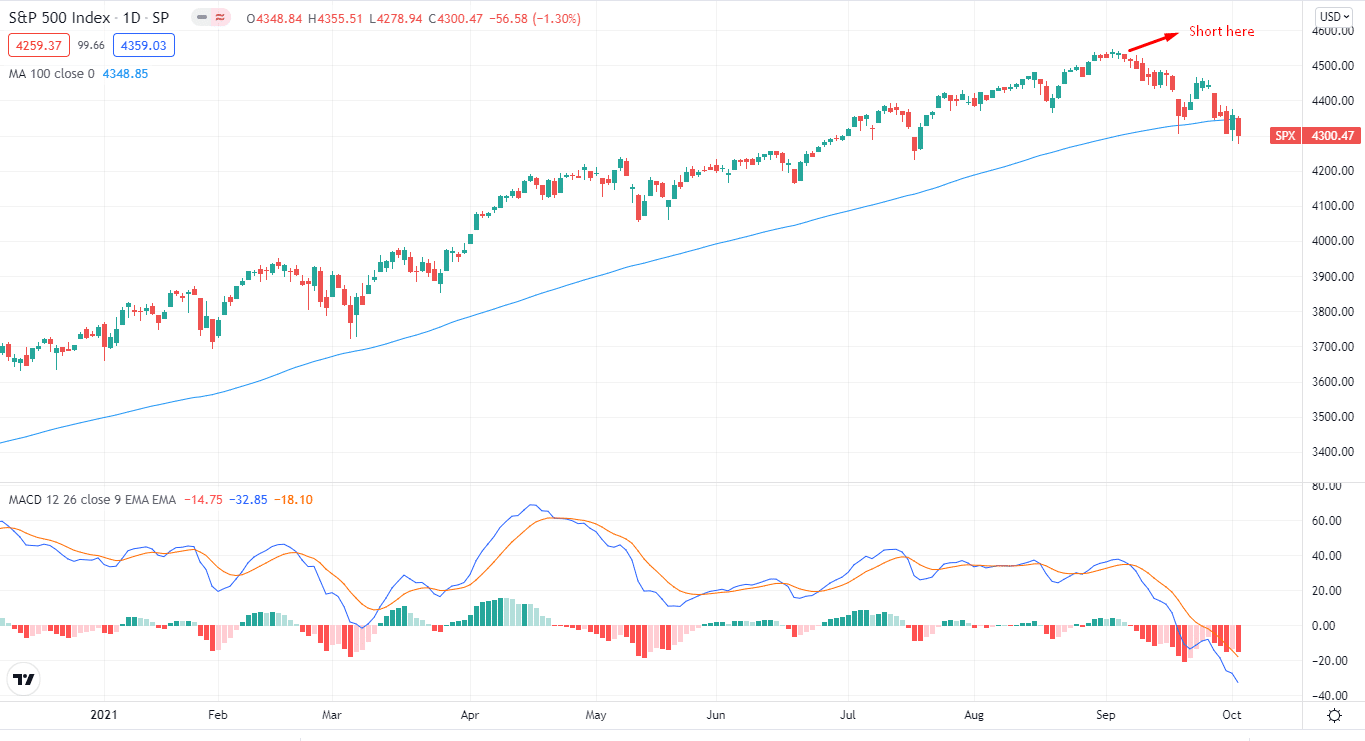Click the change value −56.58 (−1.30%)
The image size is (1365, 741).
pos(533,19)
